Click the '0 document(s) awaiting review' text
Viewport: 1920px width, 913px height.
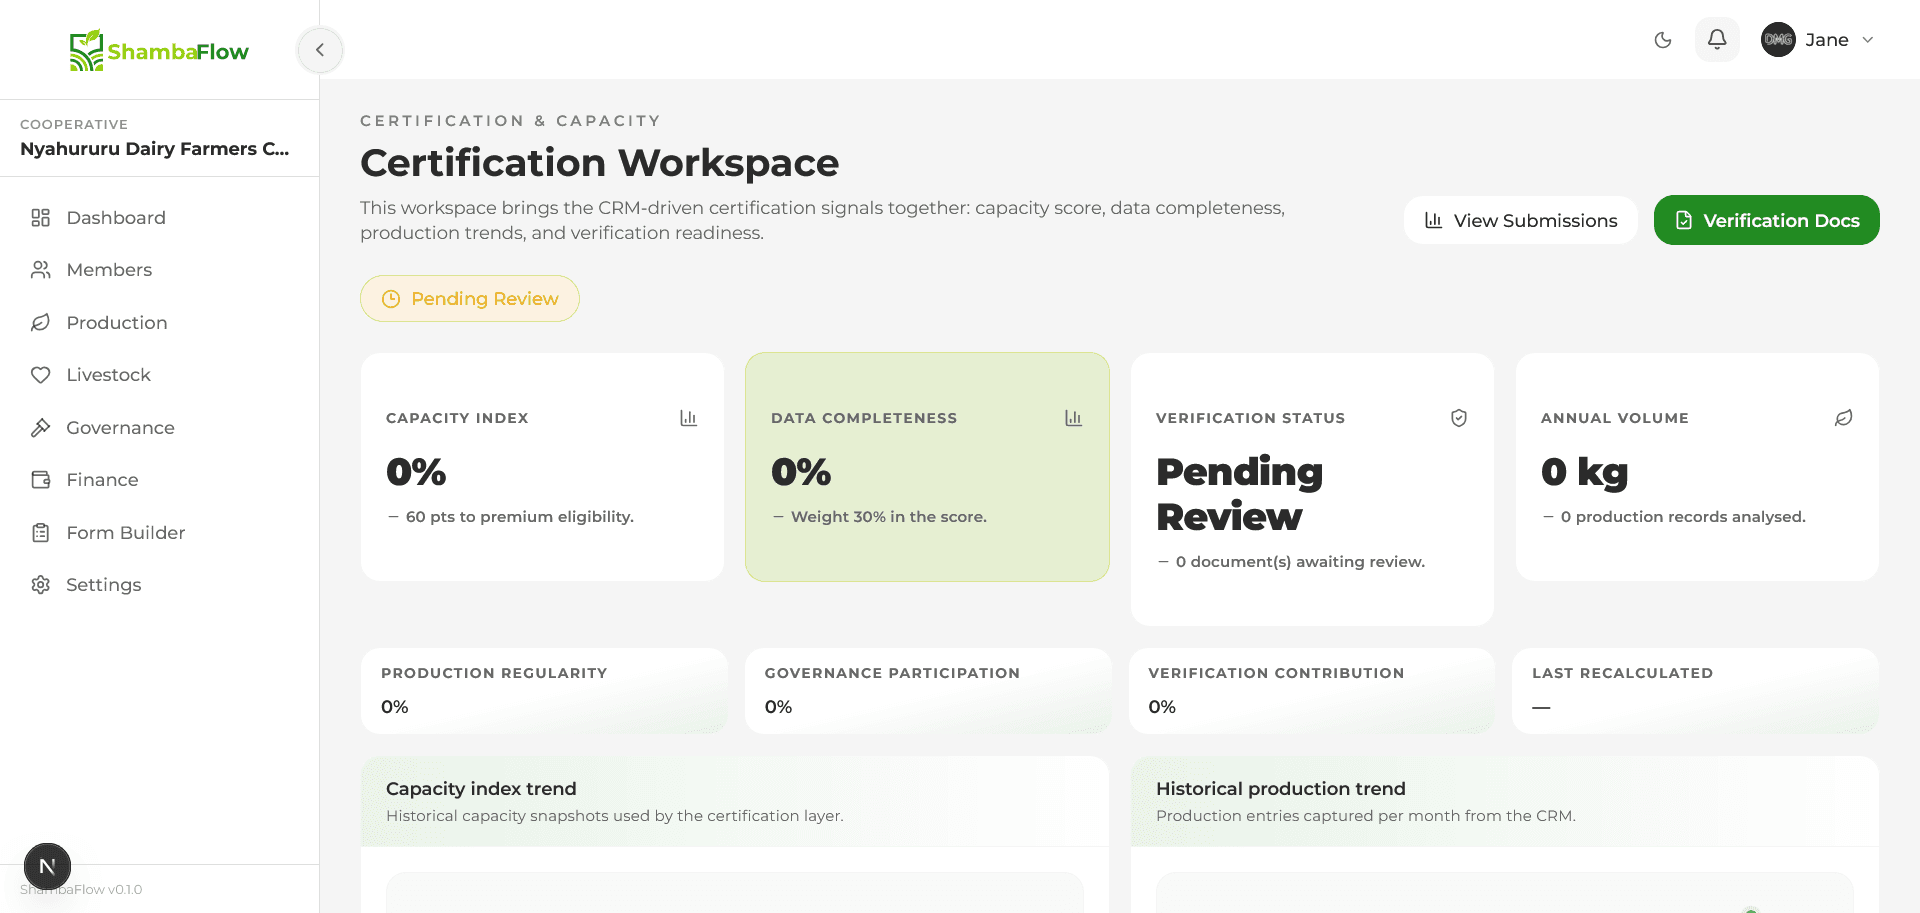1300,562
